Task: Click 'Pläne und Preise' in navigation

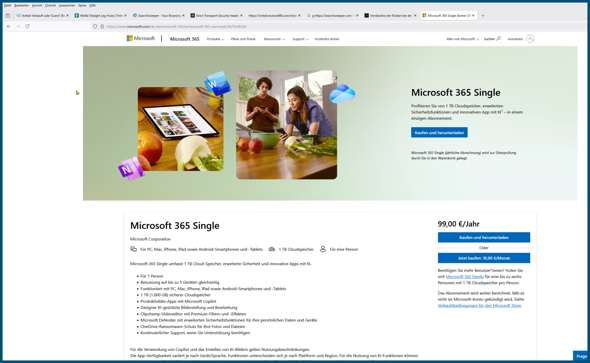Action: [x=243, y=39]
